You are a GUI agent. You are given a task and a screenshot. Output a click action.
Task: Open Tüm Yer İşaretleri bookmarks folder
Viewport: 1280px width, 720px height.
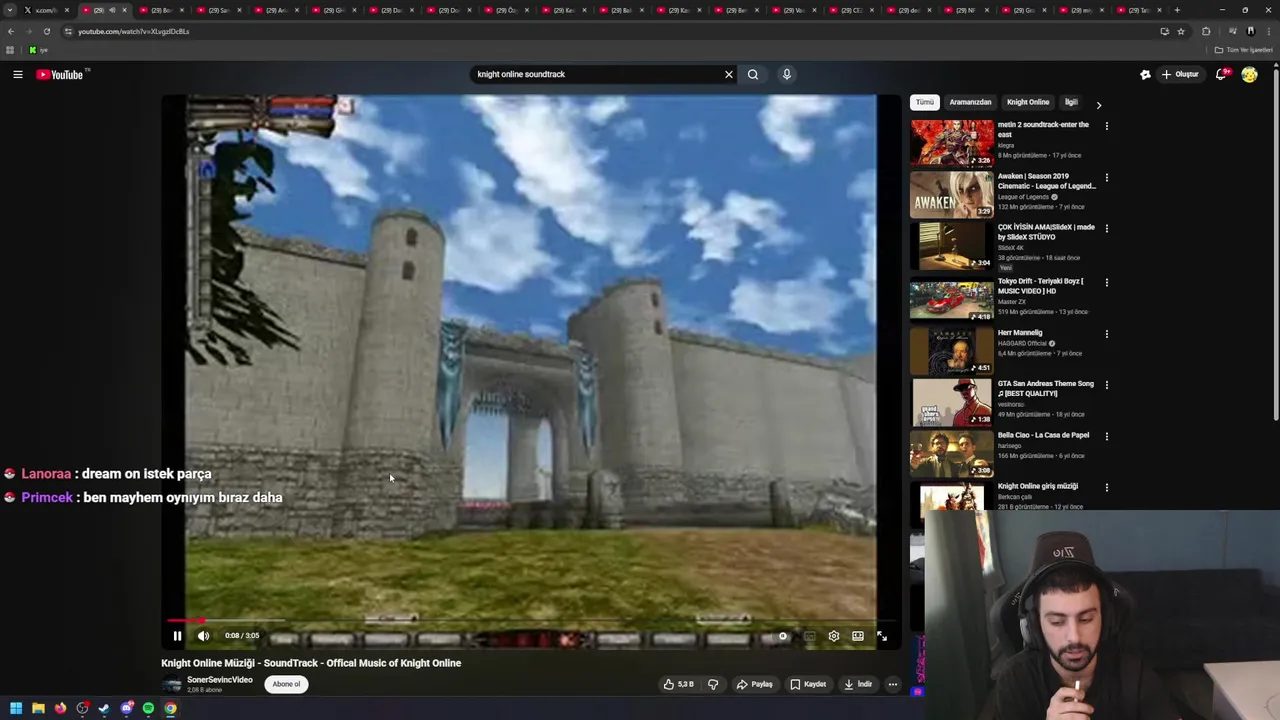pyautogui.click(x=1245, y=50)
